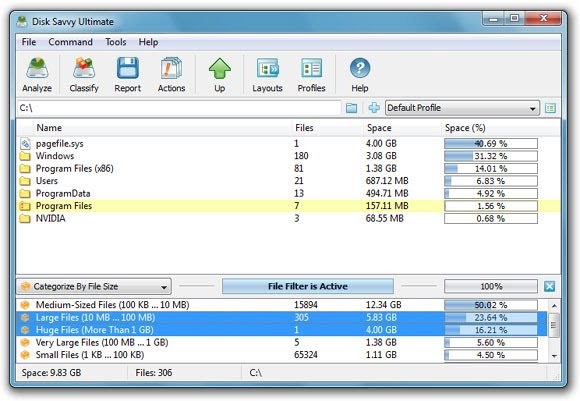
Task: Click the Report floppy disk icon
Action: tap(128, 68)
